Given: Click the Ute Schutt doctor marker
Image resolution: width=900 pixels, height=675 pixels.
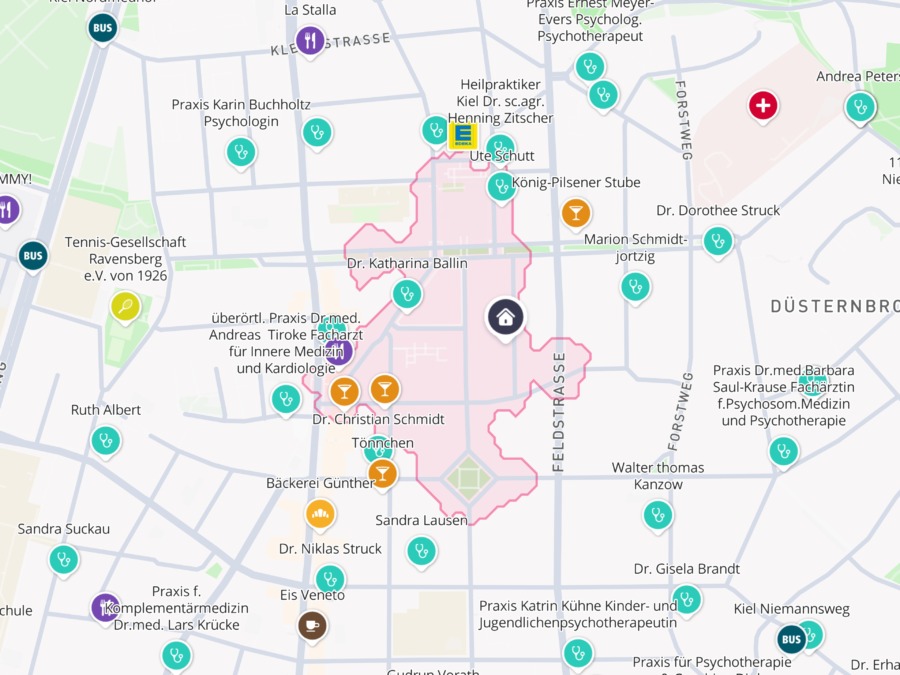Looking at the screenshot, I should point(501,187).
